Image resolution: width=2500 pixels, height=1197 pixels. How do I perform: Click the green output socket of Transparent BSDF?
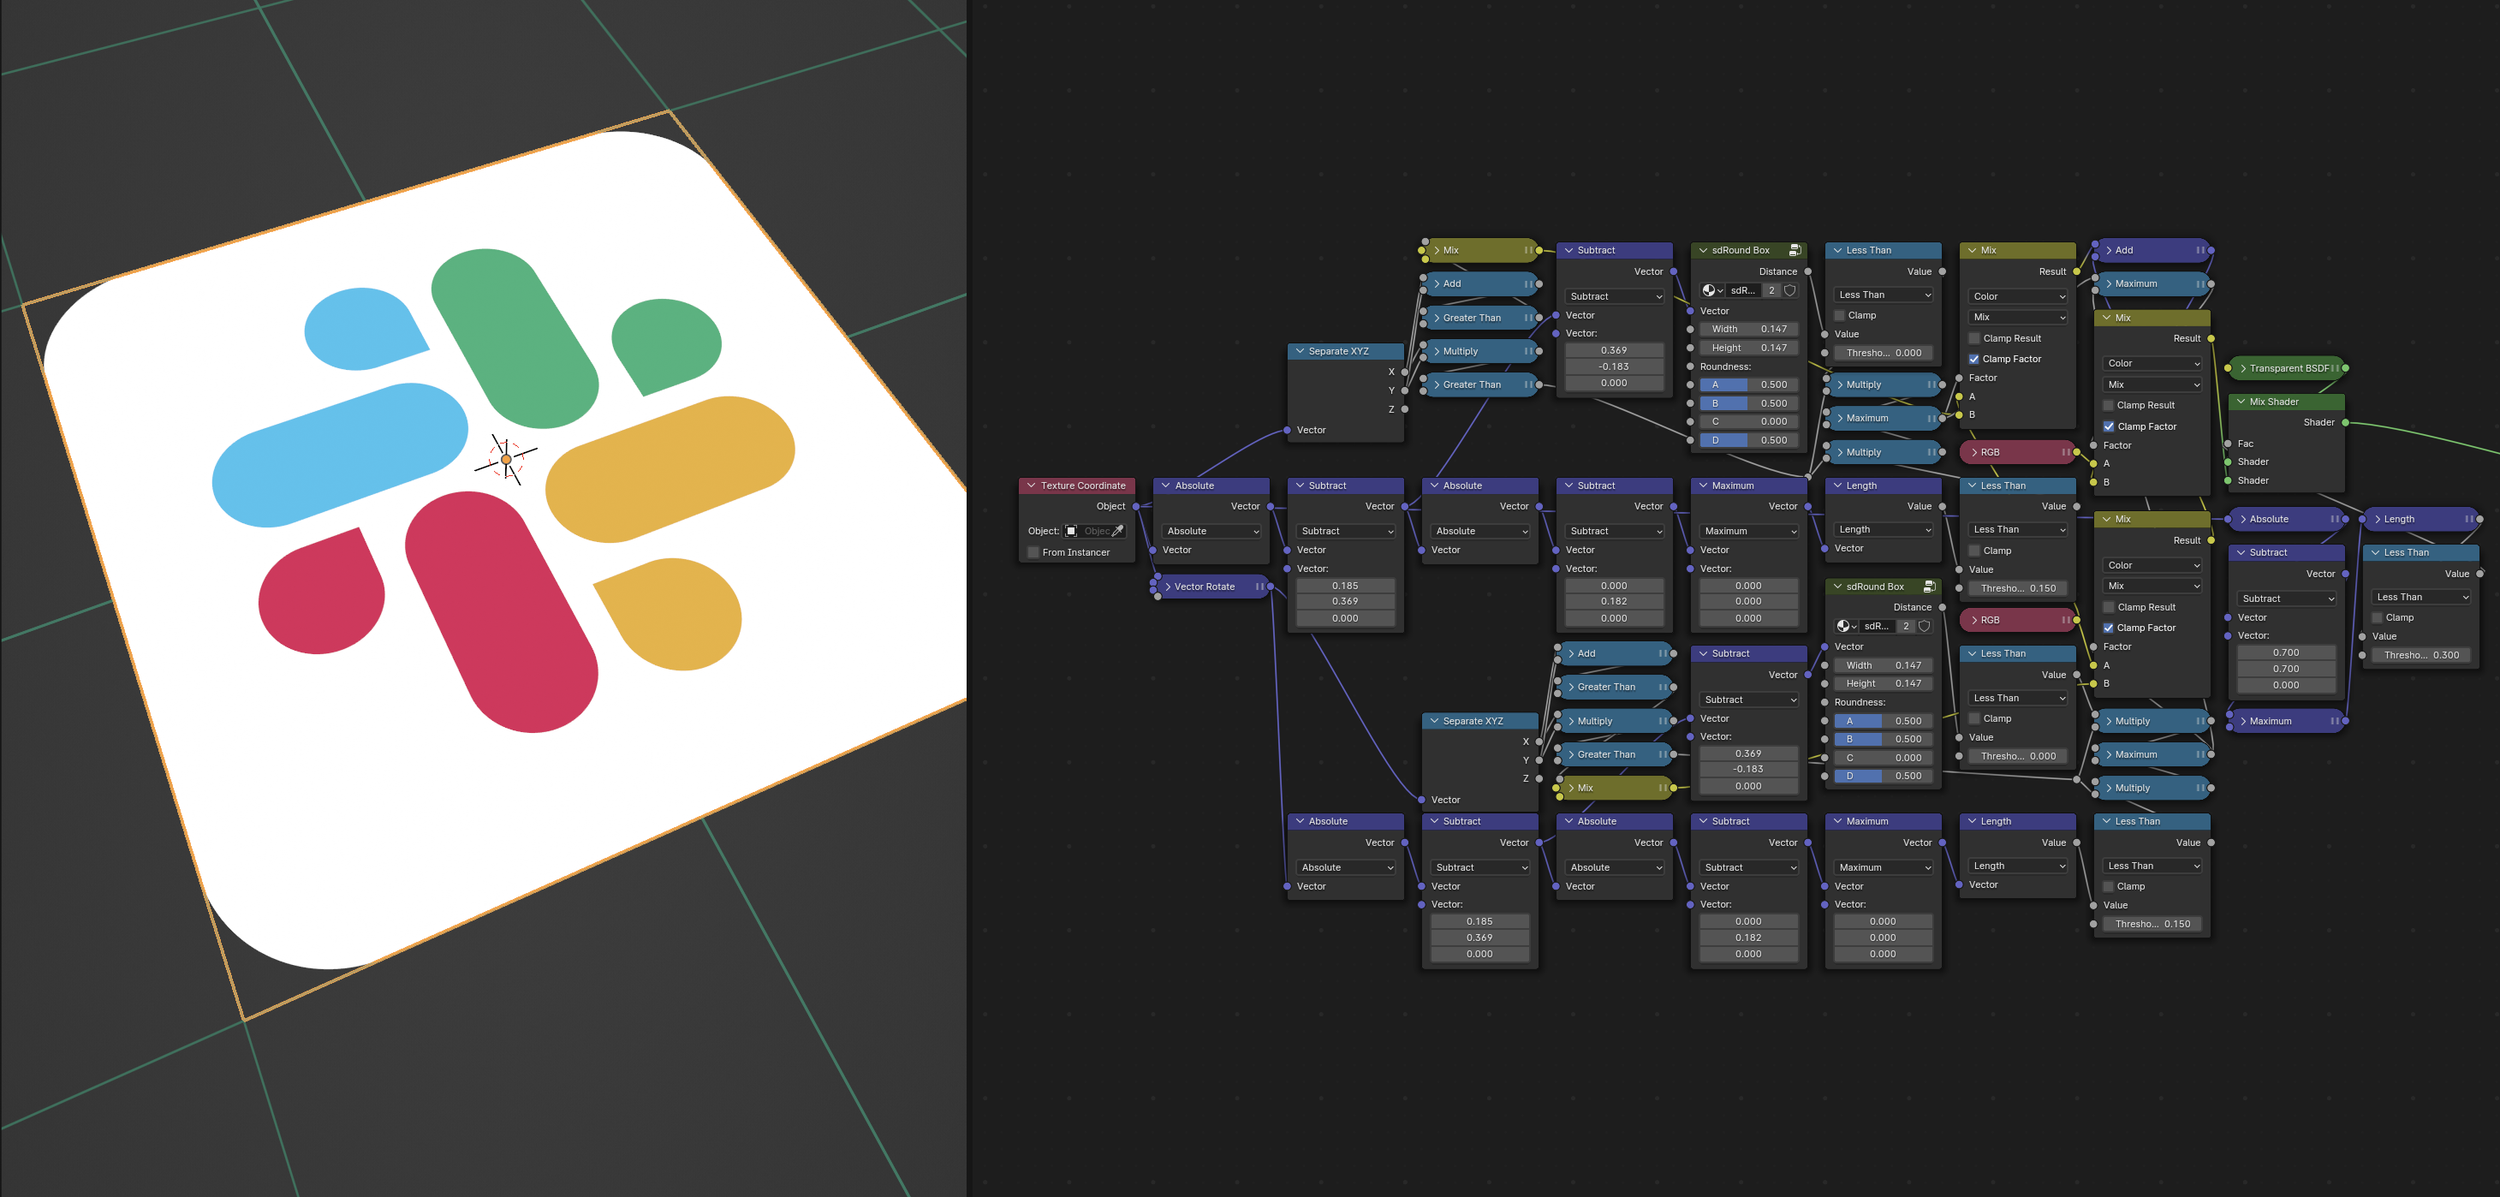(2345, 368)
